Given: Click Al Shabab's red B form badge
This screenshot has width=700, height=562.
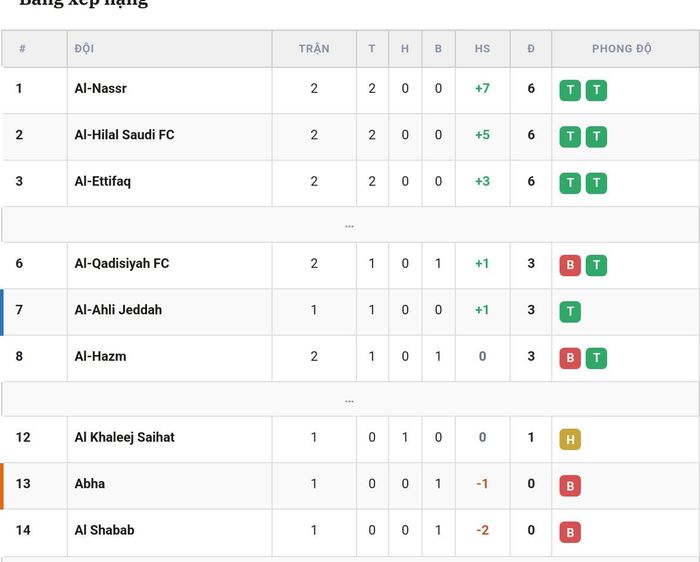Looking at the screenshot, I should pyautogui.click(x=570, y=532).
